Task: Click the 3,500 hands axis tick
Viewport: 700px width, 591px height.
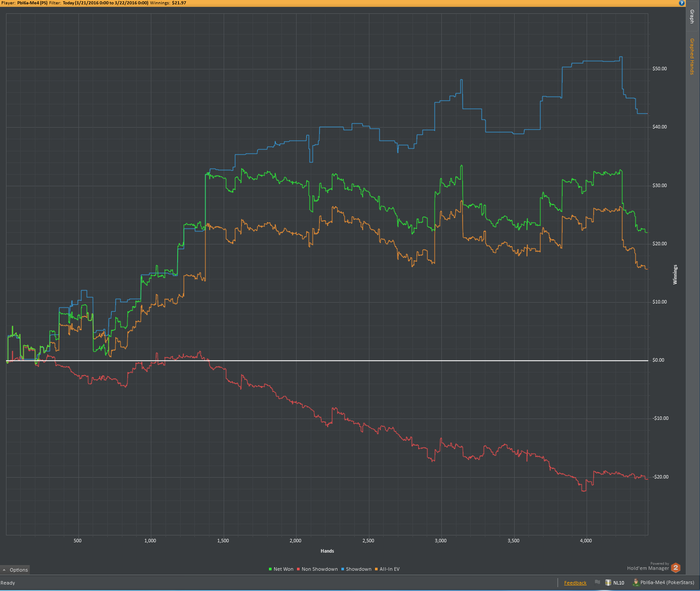Action: click(513, 541)
